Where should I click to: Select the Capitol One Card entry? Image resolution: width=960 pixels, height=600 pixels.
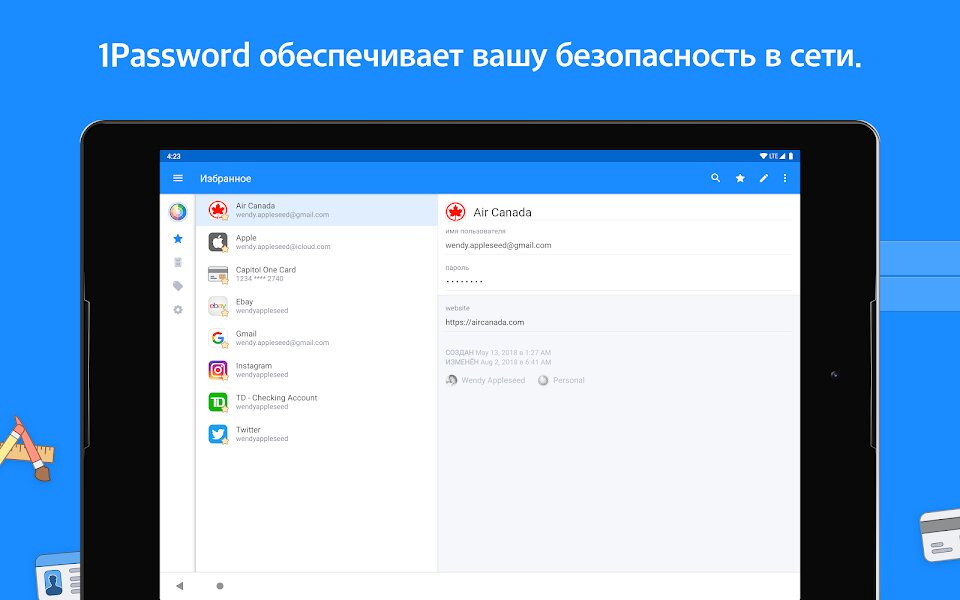point(317,274)
